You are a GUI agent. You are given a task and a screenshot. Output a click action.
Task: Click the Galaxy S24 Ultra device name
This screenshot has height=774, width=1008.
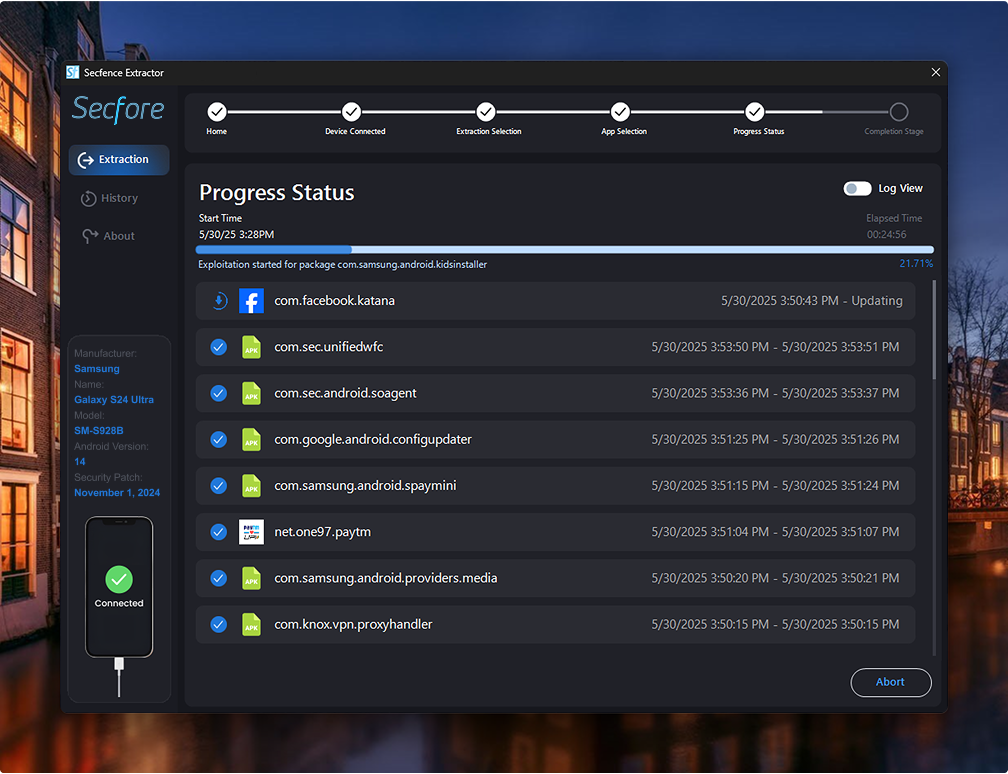pos(114,400)
